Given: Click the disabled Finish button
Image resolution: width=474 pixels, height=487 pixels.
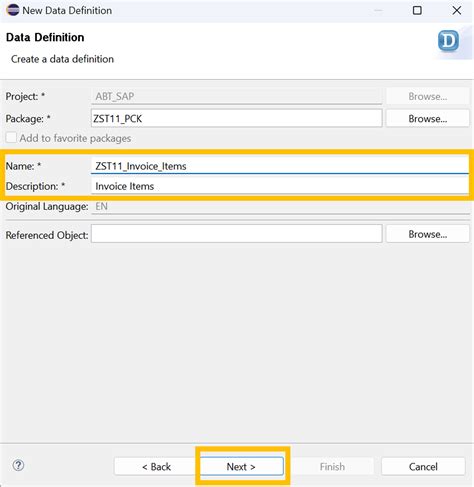Looking at the screenshot, I should tap(332, 466).
